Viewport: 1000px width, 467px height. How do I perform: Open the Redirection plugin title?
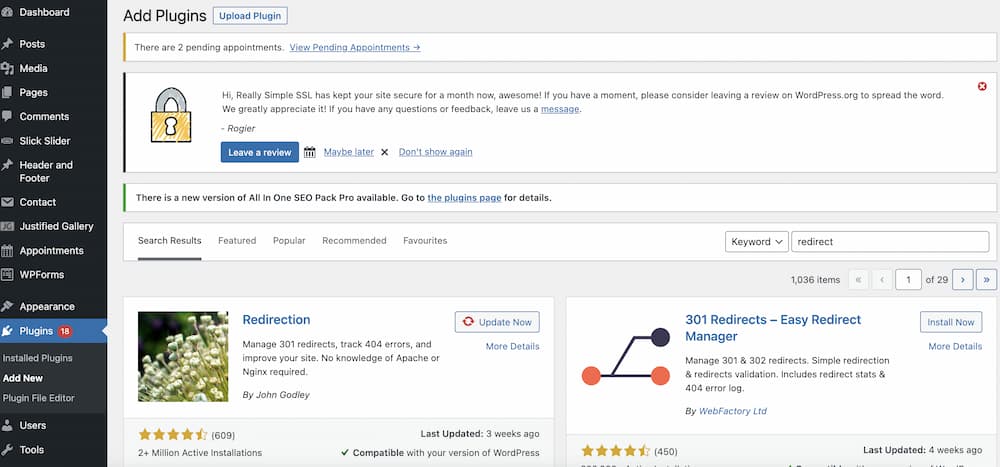tap(276, 320)
